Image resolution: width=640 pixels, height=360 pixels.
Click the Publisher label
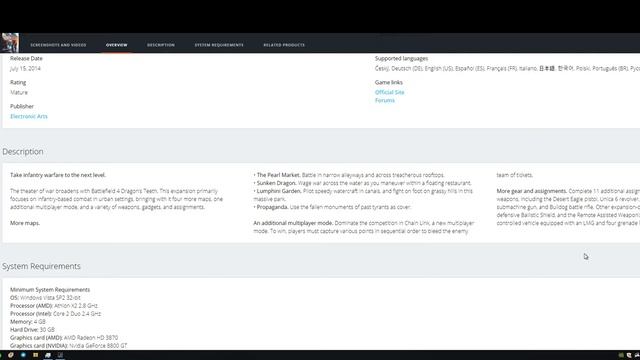(22, 107)
